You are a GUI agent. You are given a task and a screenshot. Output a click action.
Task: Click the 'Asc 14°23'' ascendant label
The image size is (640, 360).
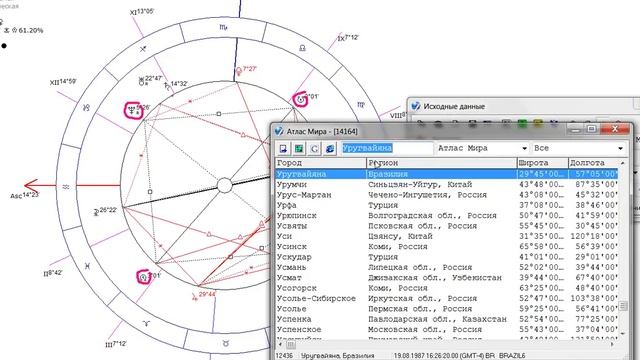[24, 196]
